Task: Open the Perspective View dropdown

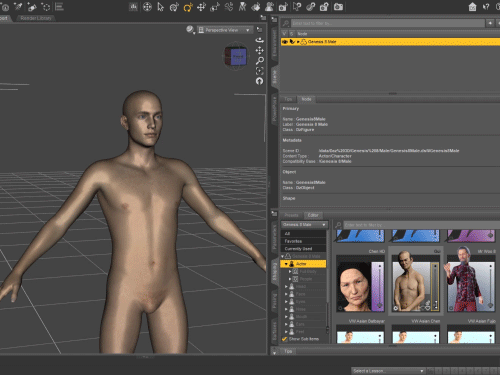Action: tap(225, 30)
